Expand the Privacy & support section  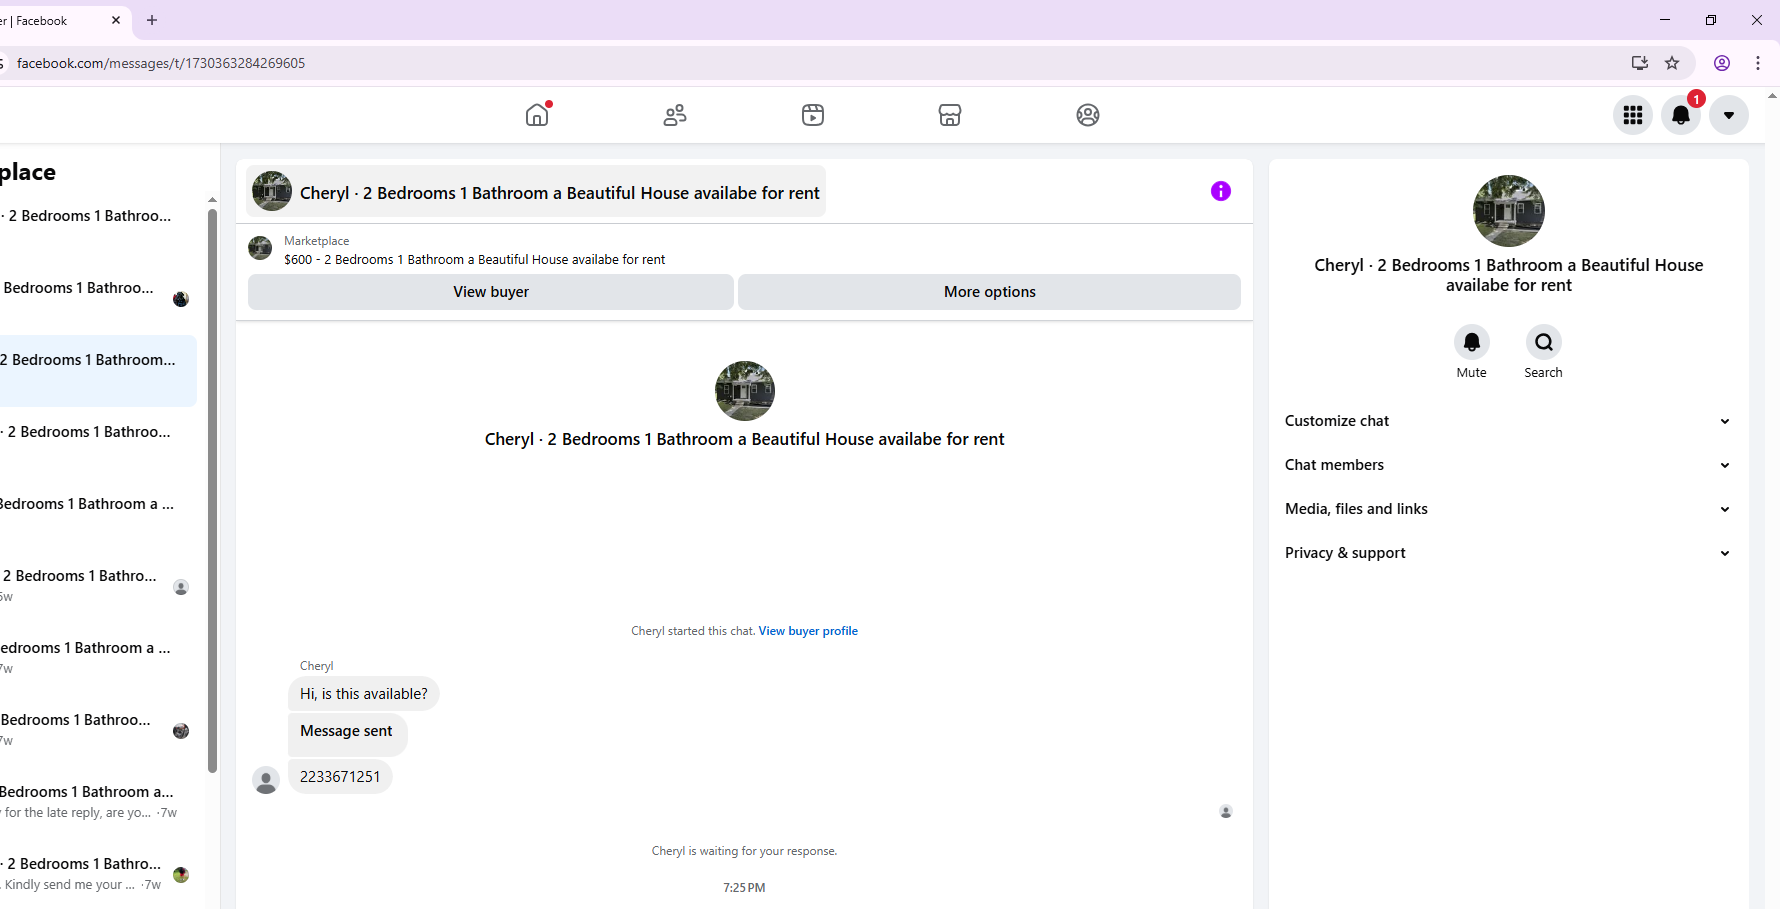point(1508,553)
